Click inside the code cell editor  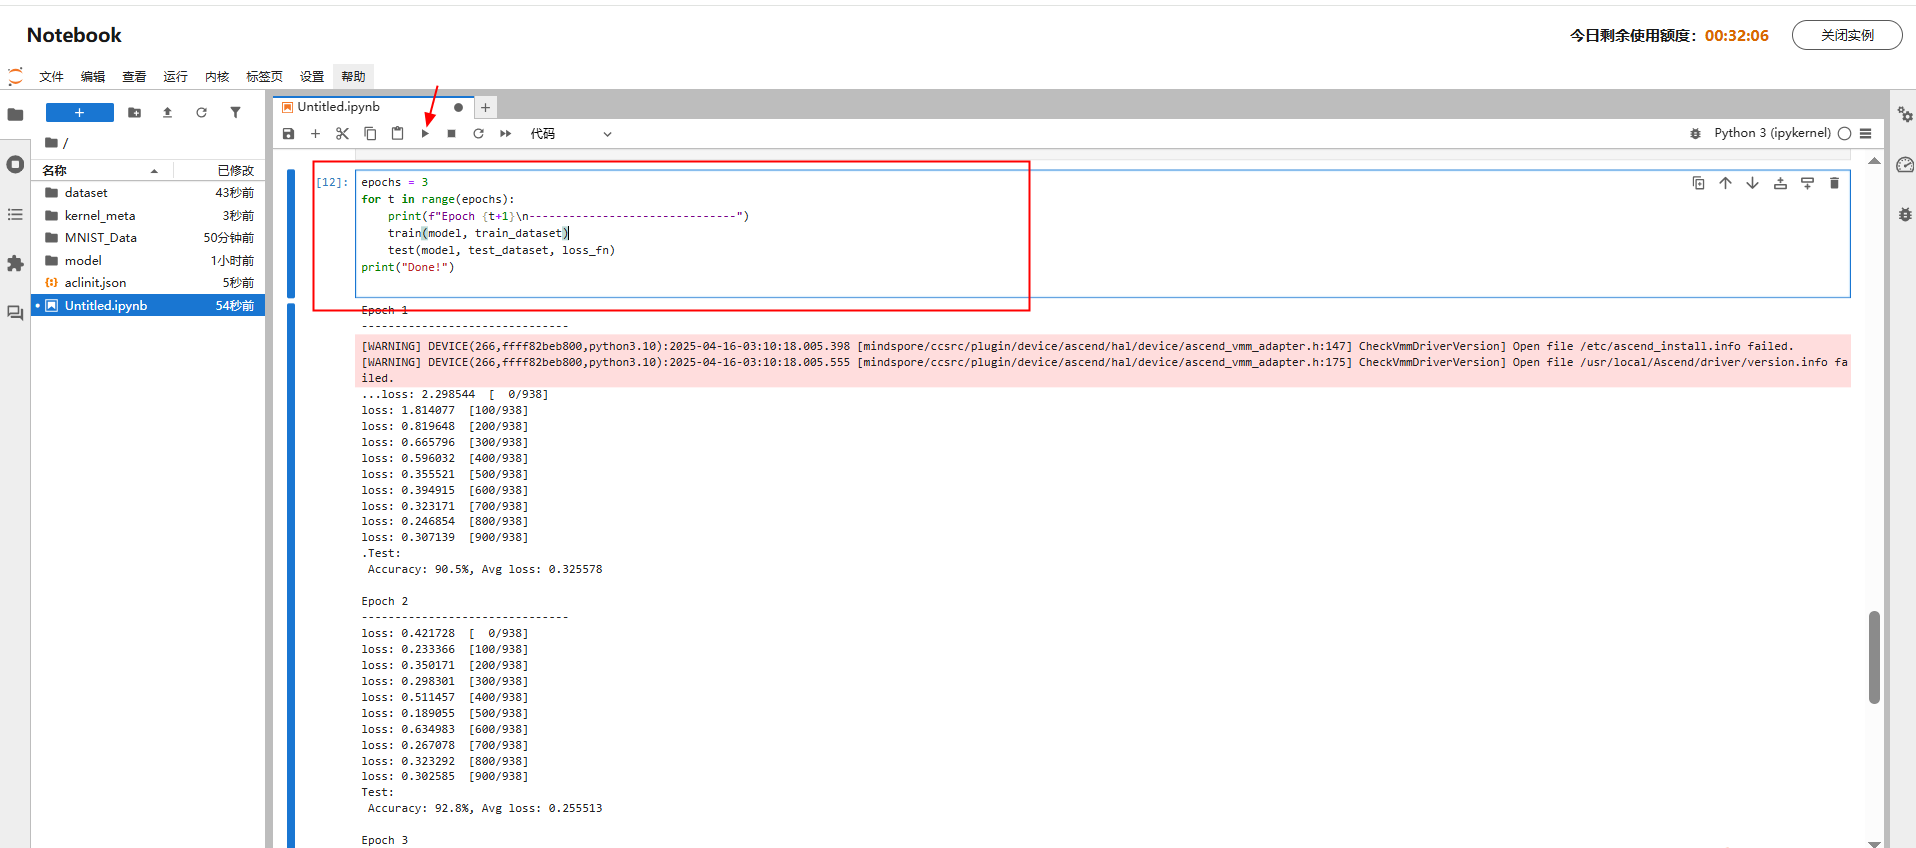pos(1102,233)
